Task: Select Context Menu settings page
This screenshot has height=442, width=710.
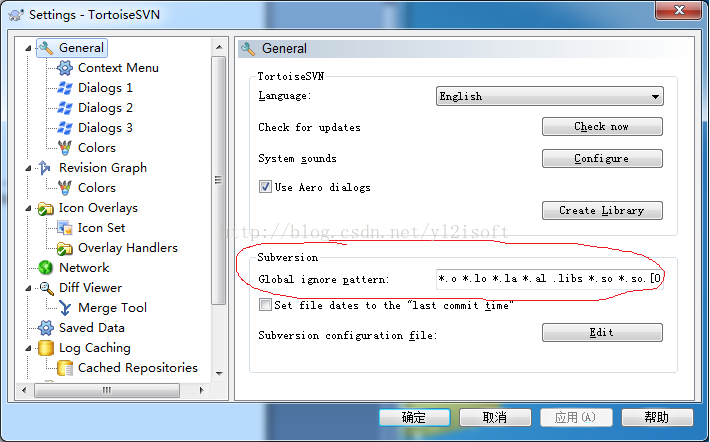Action: (118, 68)
